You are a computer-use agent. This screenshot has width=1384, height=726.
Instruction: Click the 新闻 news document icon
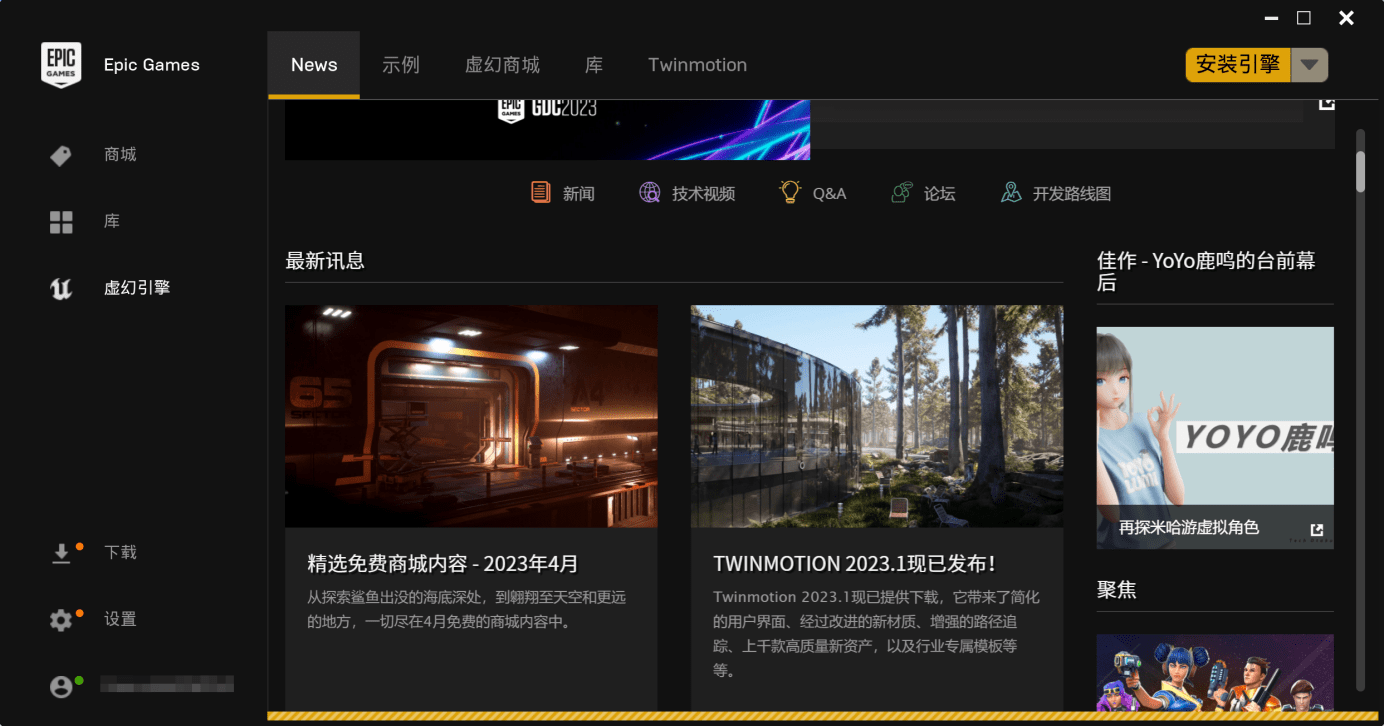(541, 192)
